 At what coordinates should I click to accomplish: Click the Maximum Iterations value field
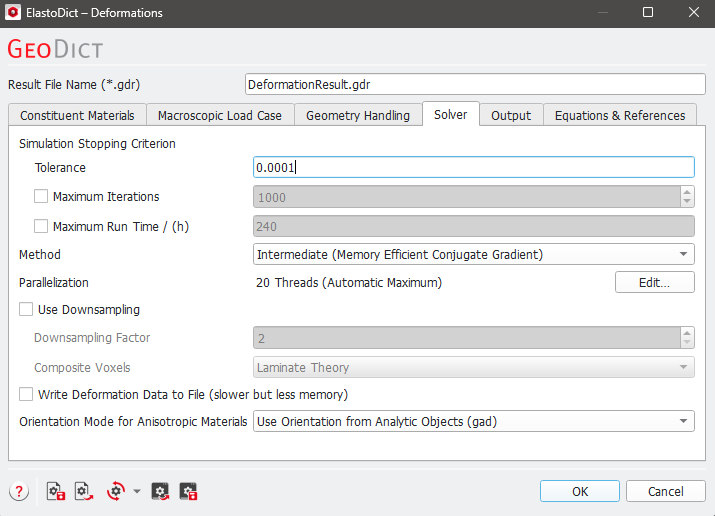(x=467, y=197)
